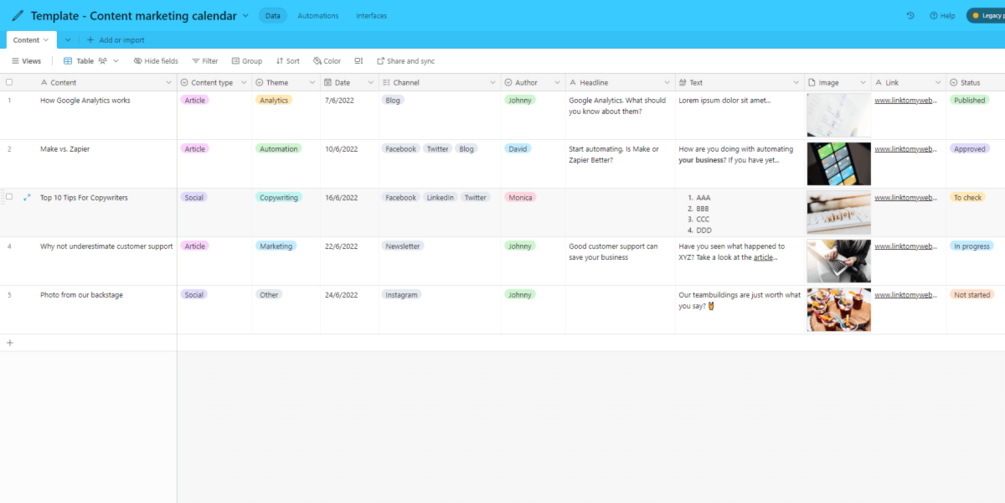This screenshot has width=1005, height=503.
Task: Follow the link in Make vs. Zapier row
Action: (x=906, y=149)
